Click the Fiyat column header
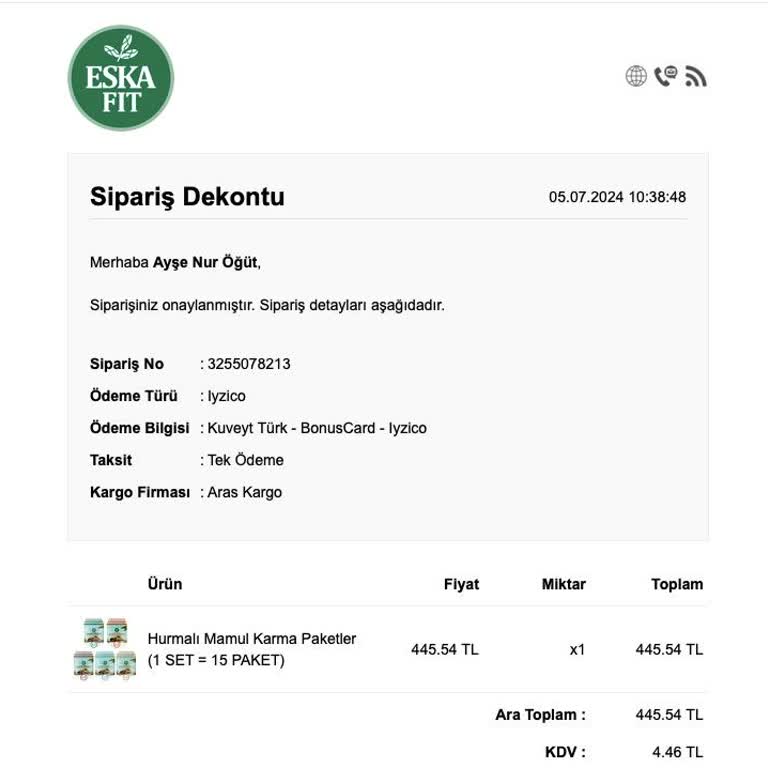 tap(461, 584)
